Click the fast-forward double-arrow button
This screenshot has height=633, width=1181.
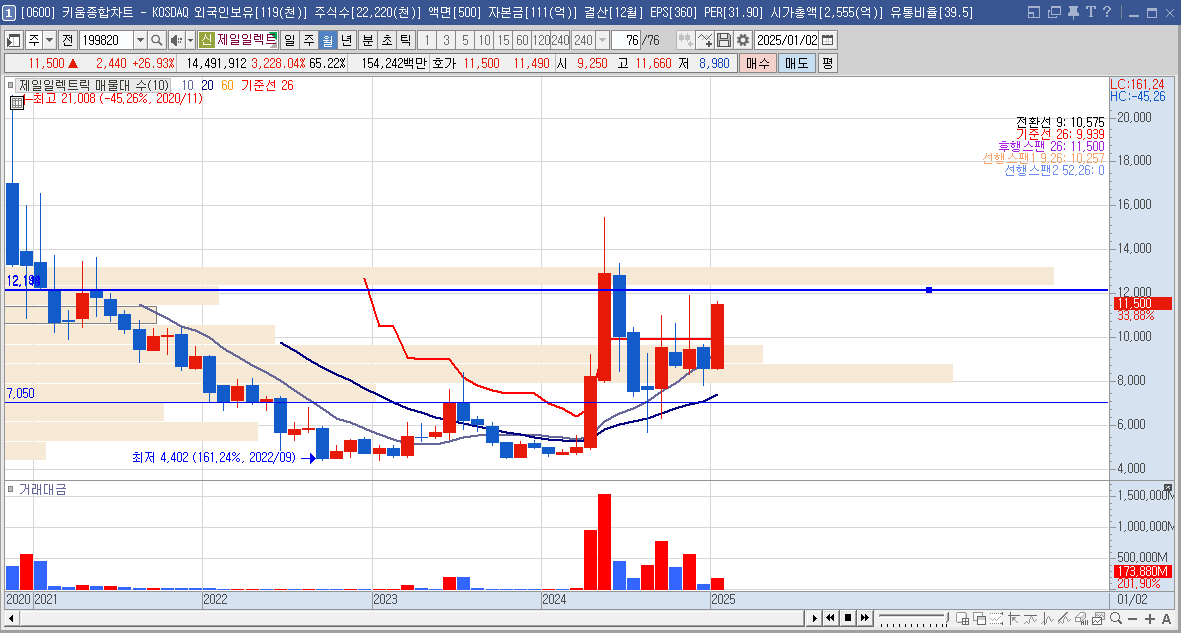point(864,618)
